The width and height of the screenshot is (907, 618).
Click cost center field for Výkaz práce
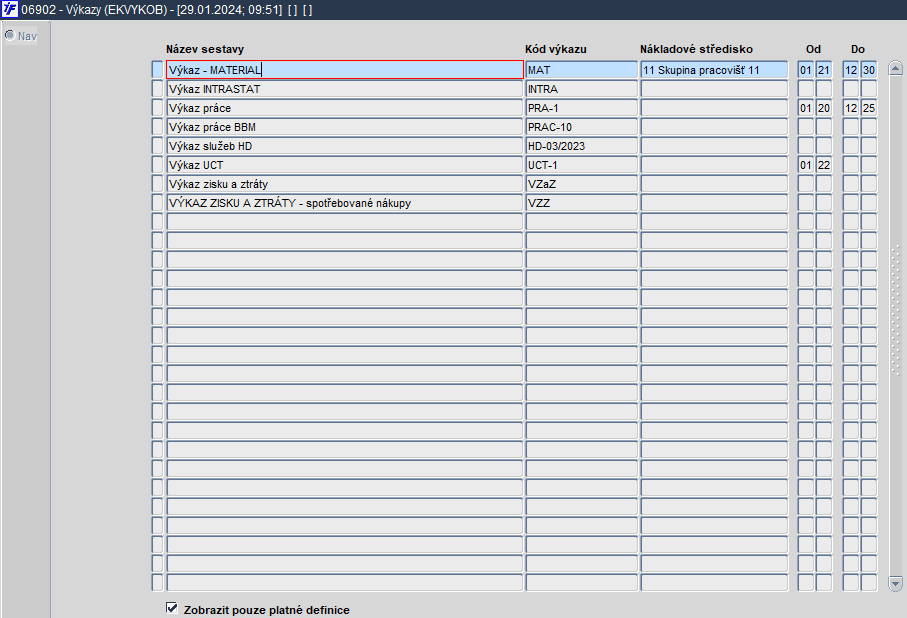(714, 108)
